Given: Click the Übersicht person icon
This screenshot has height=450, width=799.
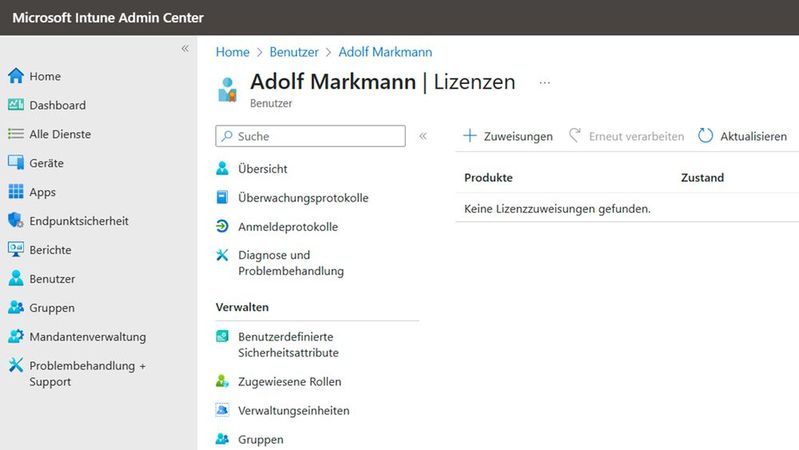Looking at the screenshot, I should tap(222, 168).
